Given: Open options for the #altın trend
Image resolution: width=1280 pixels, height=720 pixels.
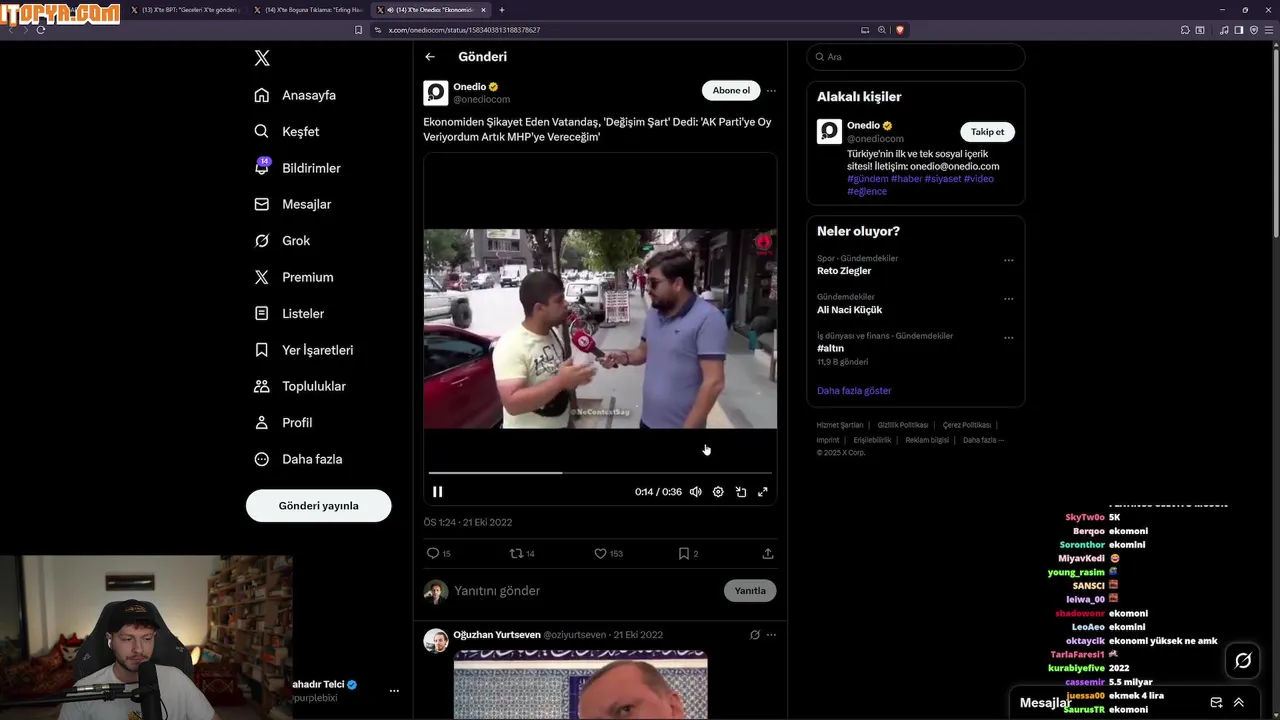Looking at the screenshot, I should [x=1008, y=338].
